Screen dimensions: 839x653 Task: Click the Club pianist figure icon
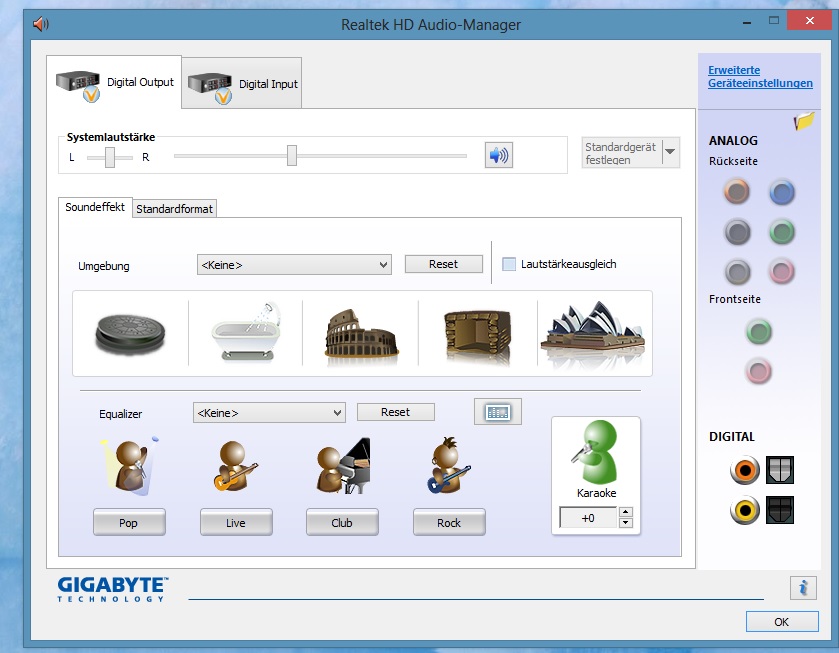342,466
